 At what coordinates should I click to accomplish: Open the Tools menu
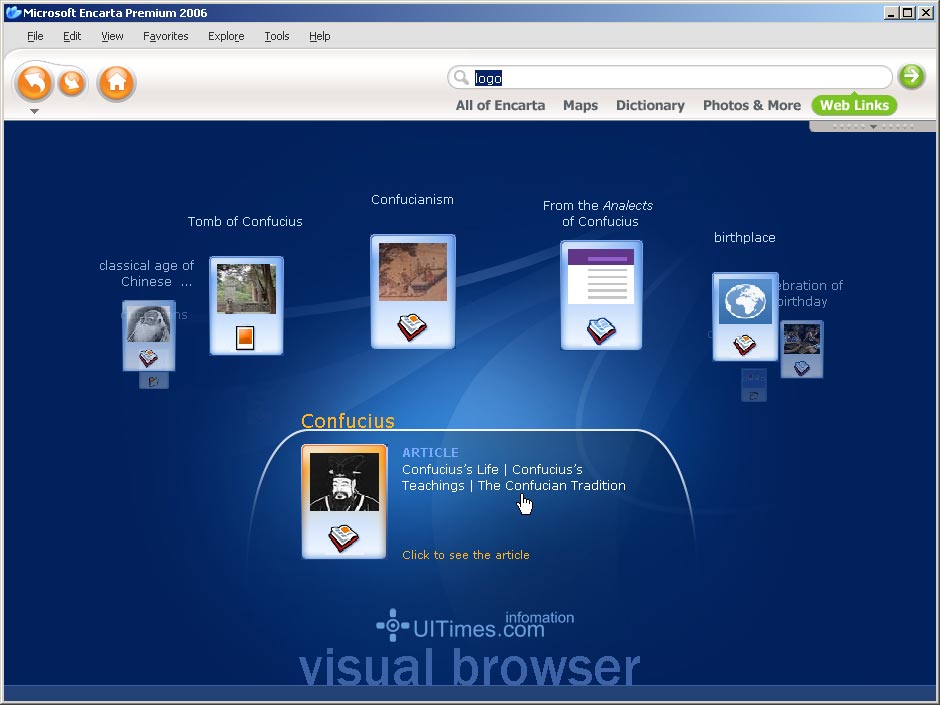[277, 36]
